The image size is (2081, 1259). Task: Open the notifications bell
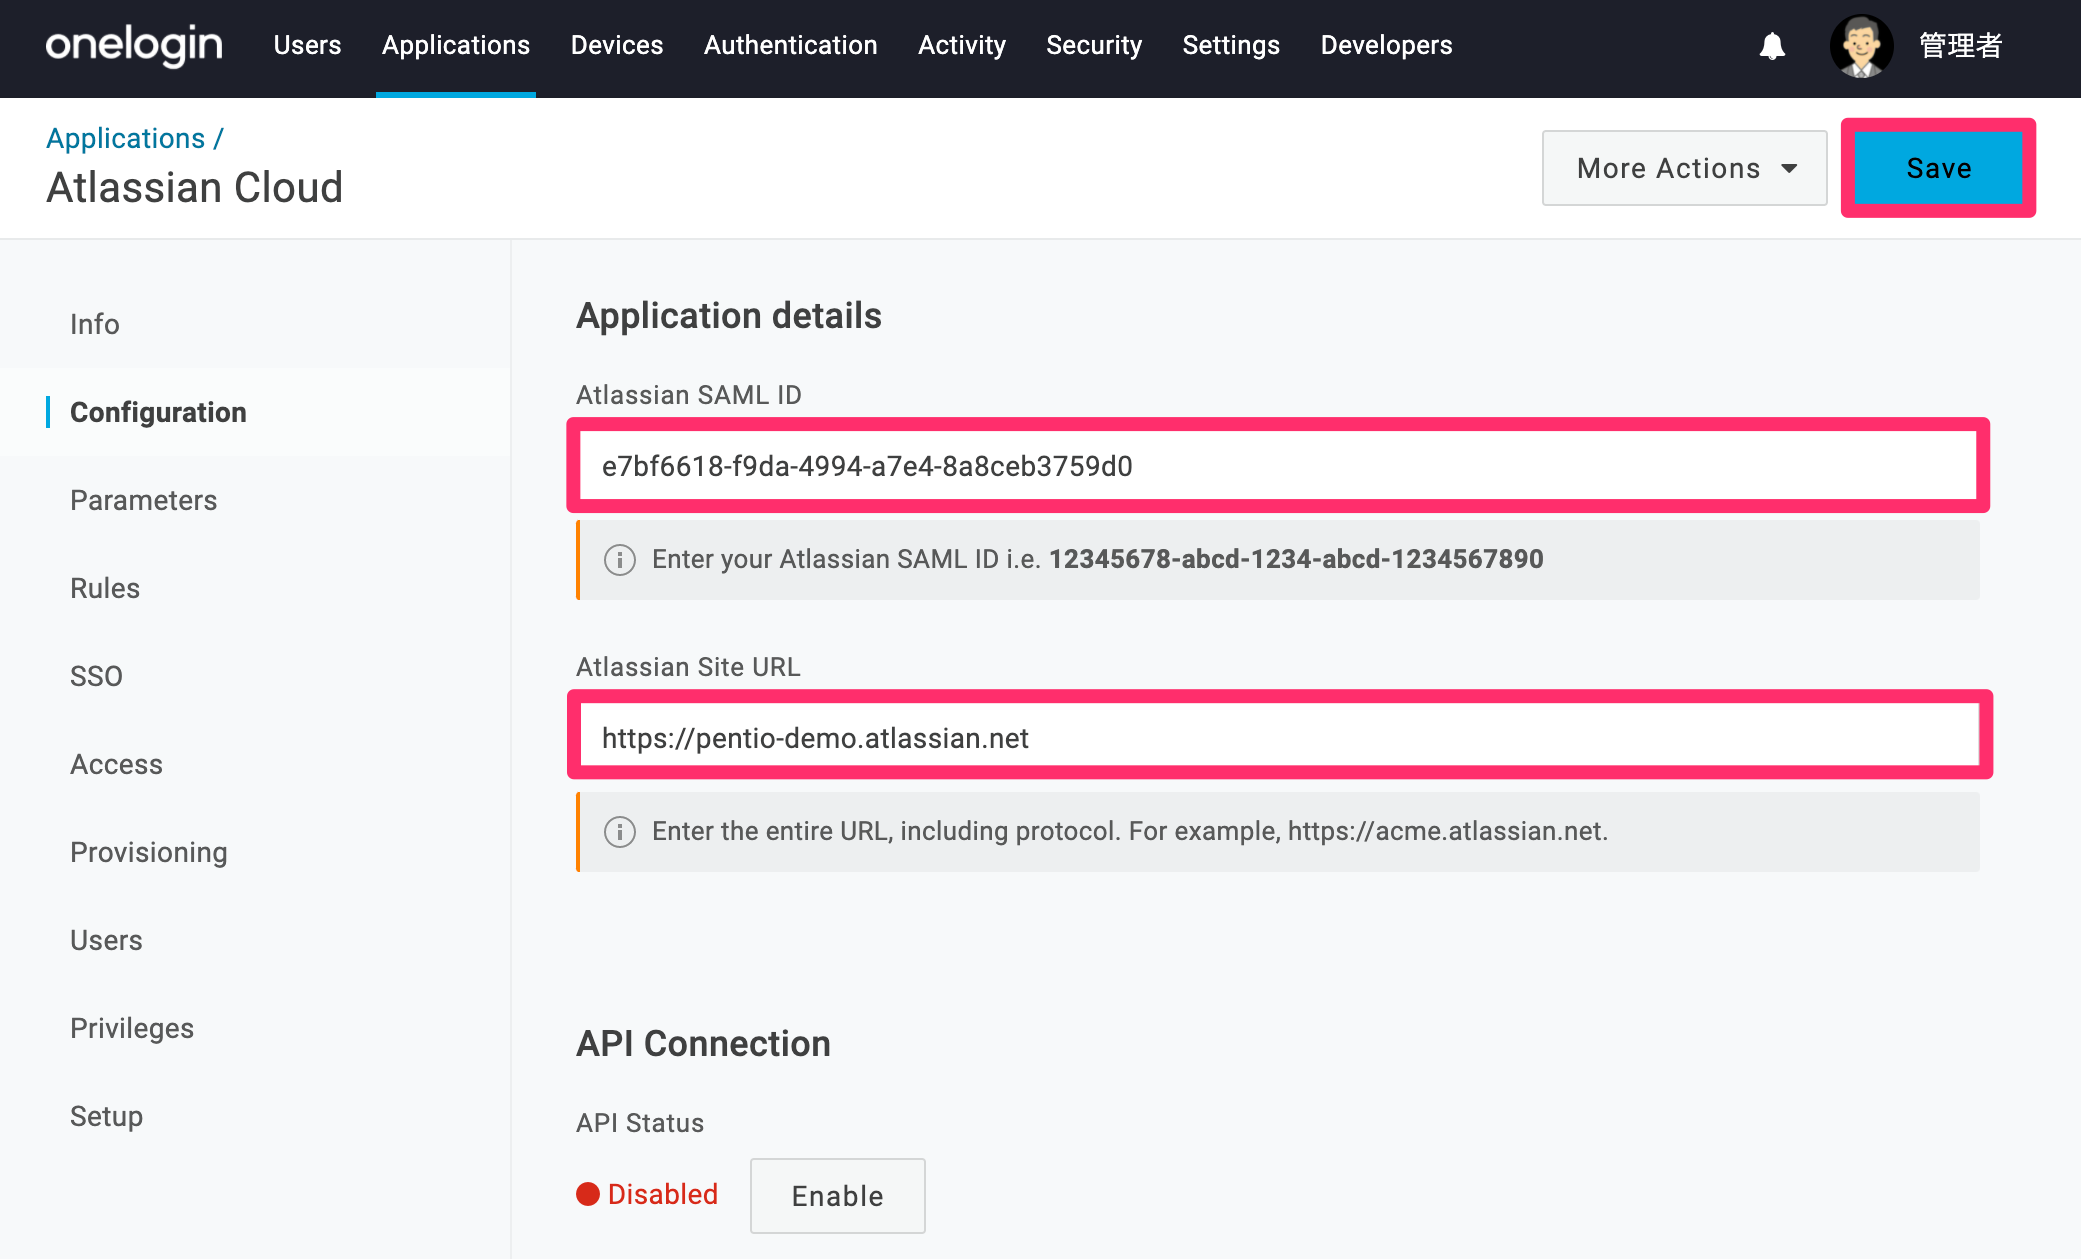[1772, 46]
